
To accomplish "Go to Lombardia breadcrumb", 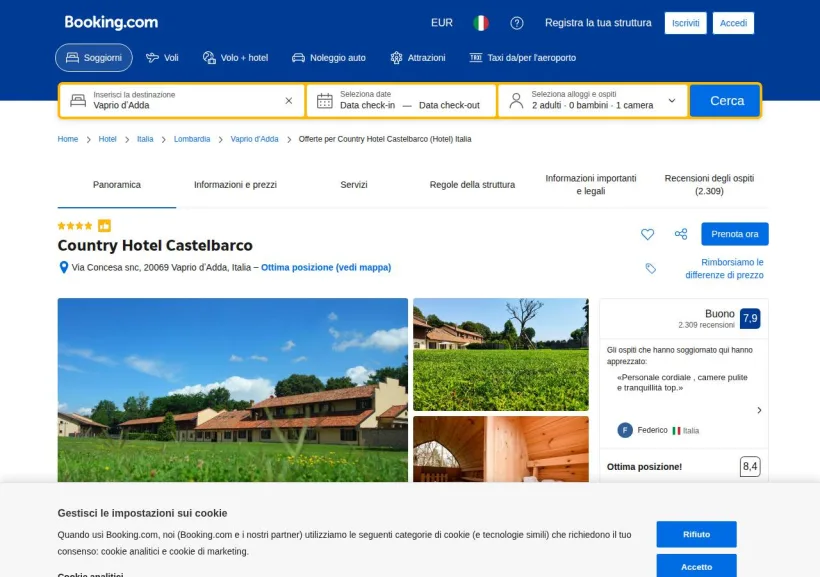I will [x=192, y=139].
